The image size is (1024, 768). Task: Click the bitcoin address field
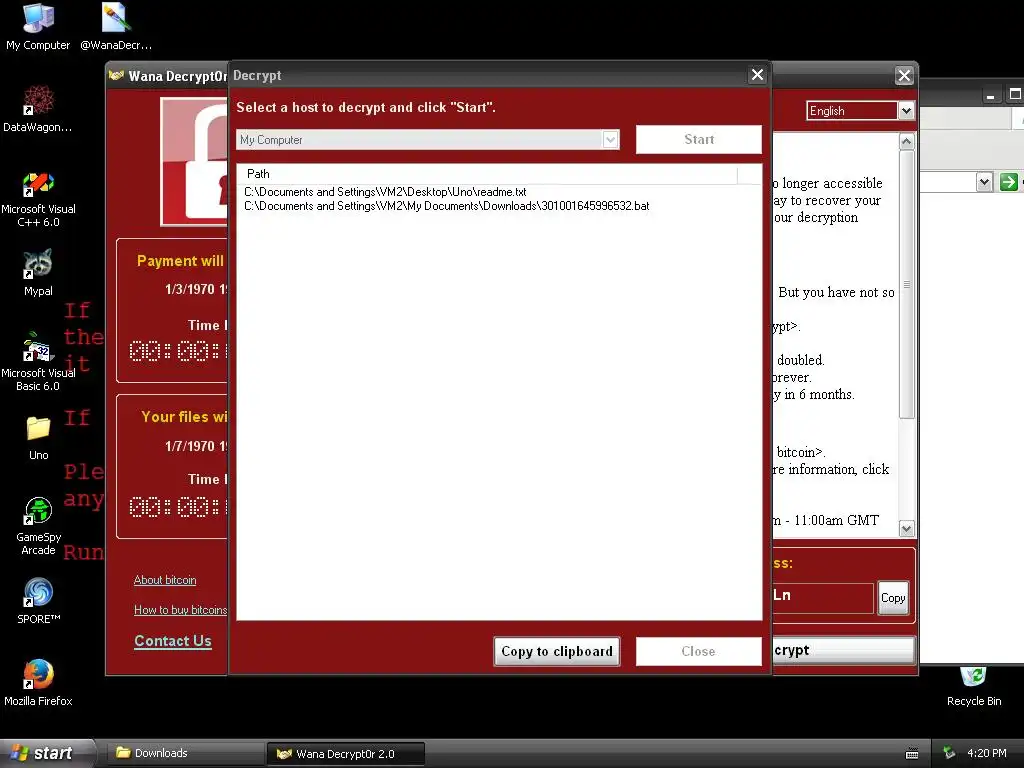[x=823, y=598]
